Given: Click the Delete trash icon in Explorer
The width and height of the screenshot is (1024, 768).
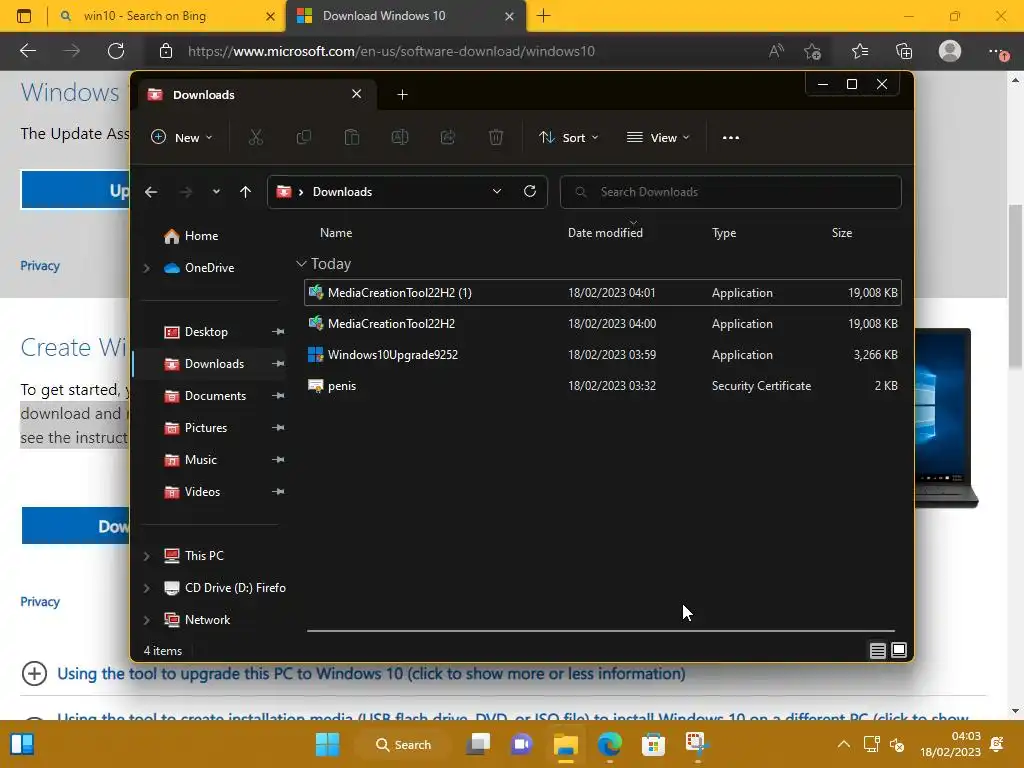Looking at the screenshot, I should tap(496, 137).
